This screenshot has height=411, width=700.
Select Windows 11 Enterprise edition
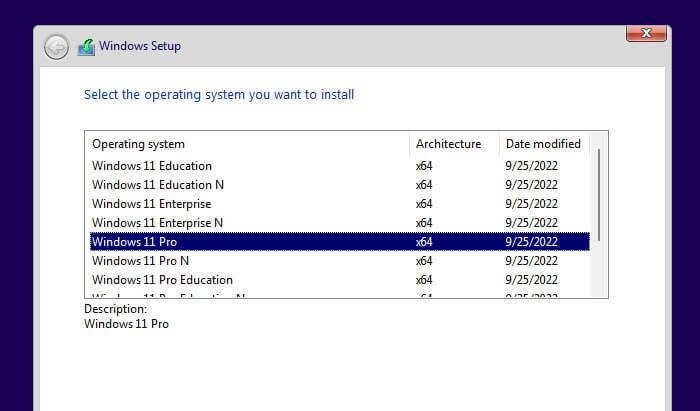[340, 204]
